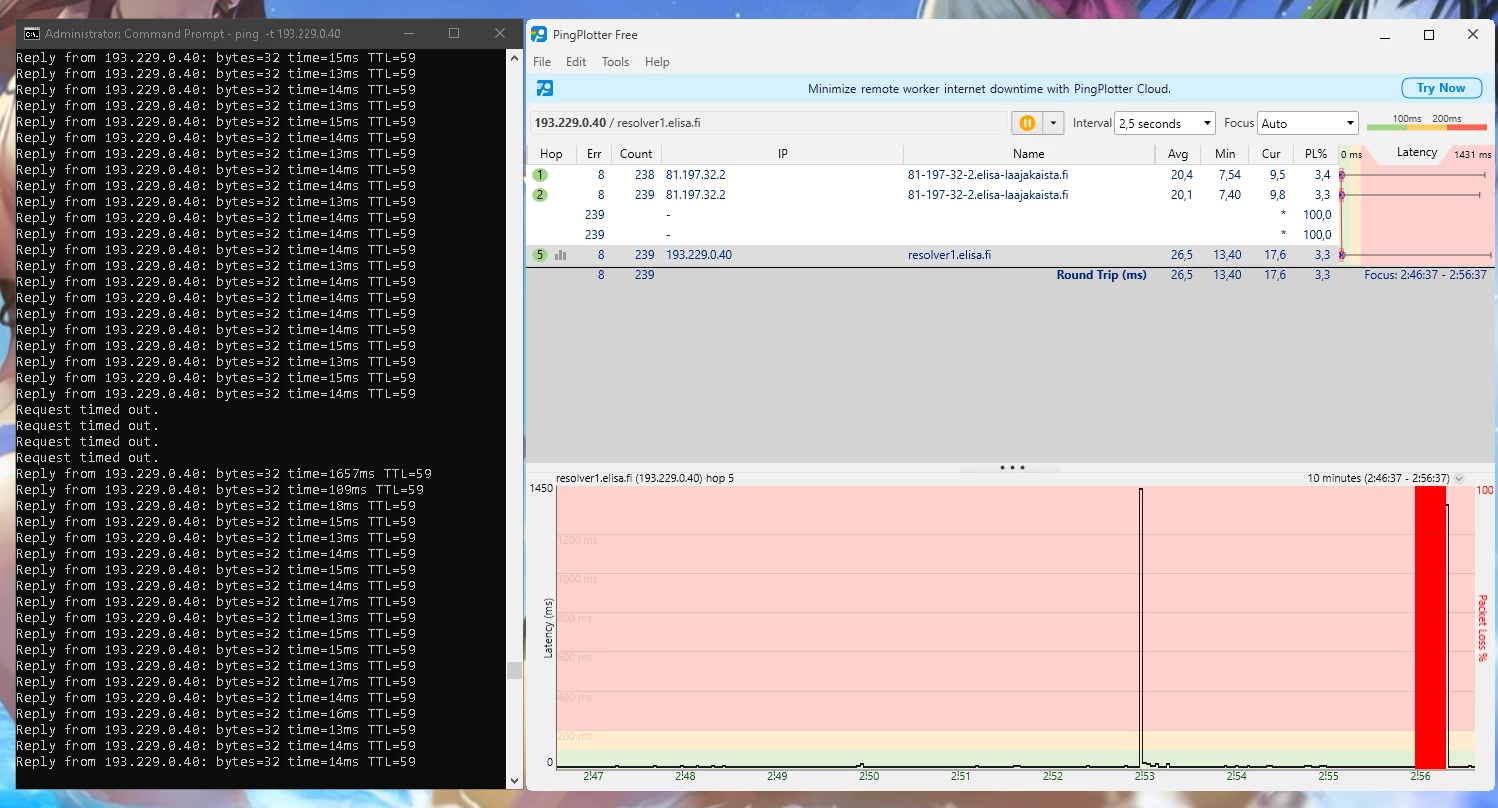Maximize the PingPlotter Free window
The image size is (1498, 808).
(x=1429, y=35)
